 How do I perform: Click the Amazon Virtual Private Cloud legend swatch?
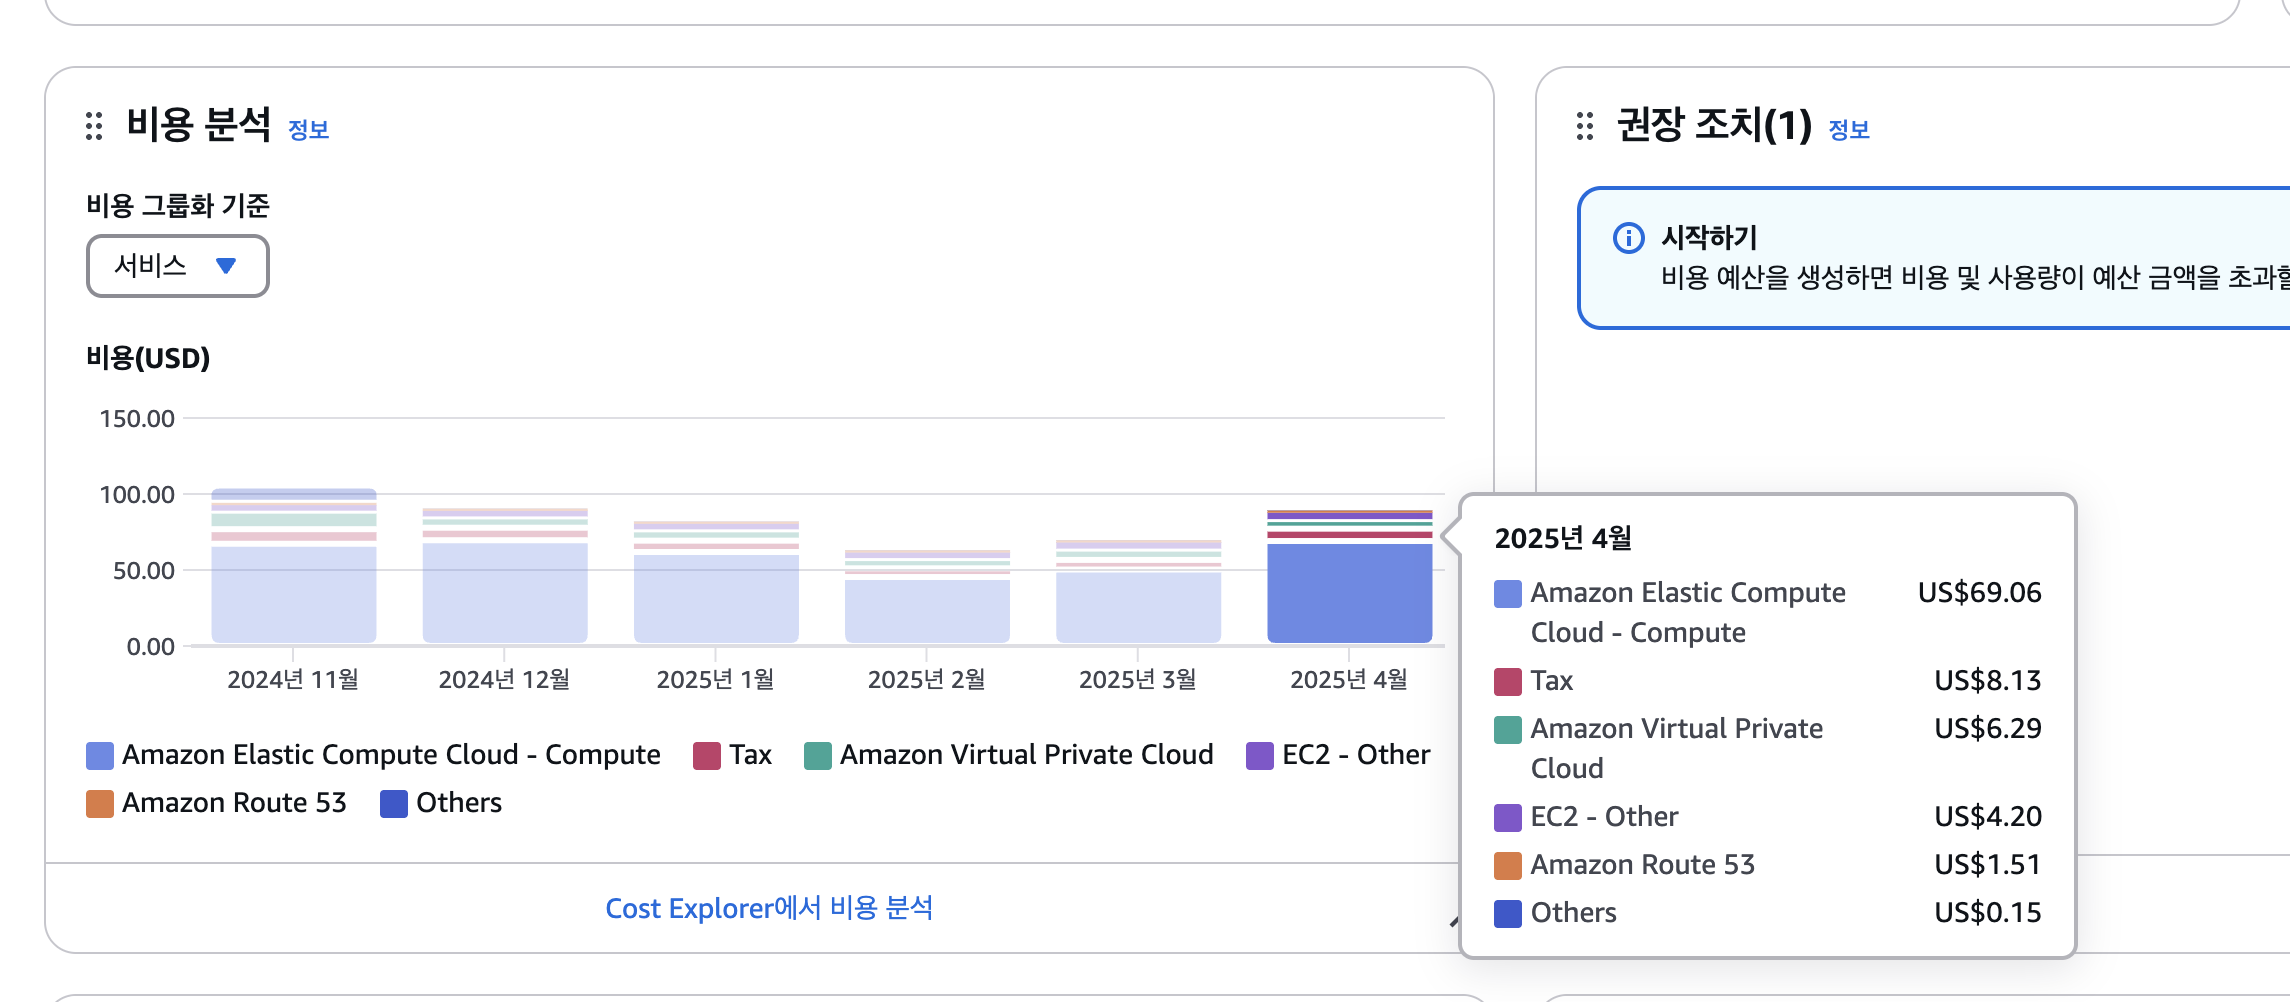point(818,756)
